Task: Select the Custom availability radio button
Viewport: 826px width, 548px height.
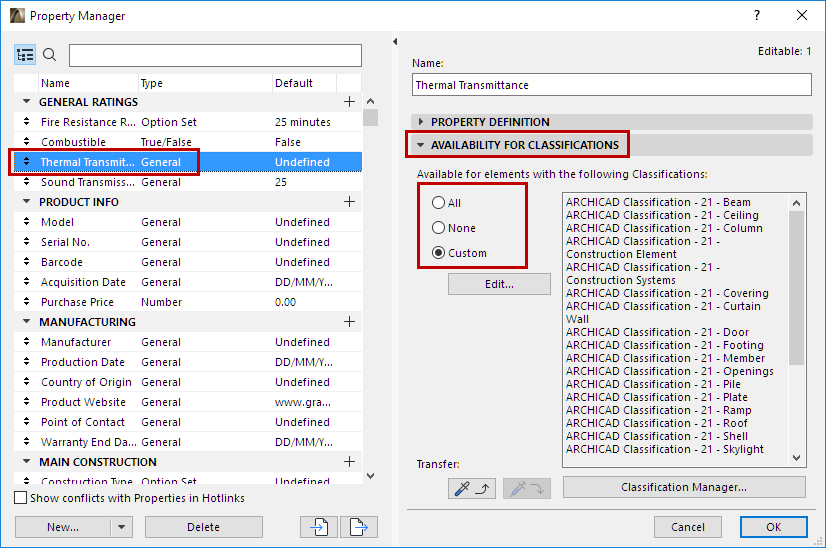Action: pyautogui.click(x=438, y=253)
